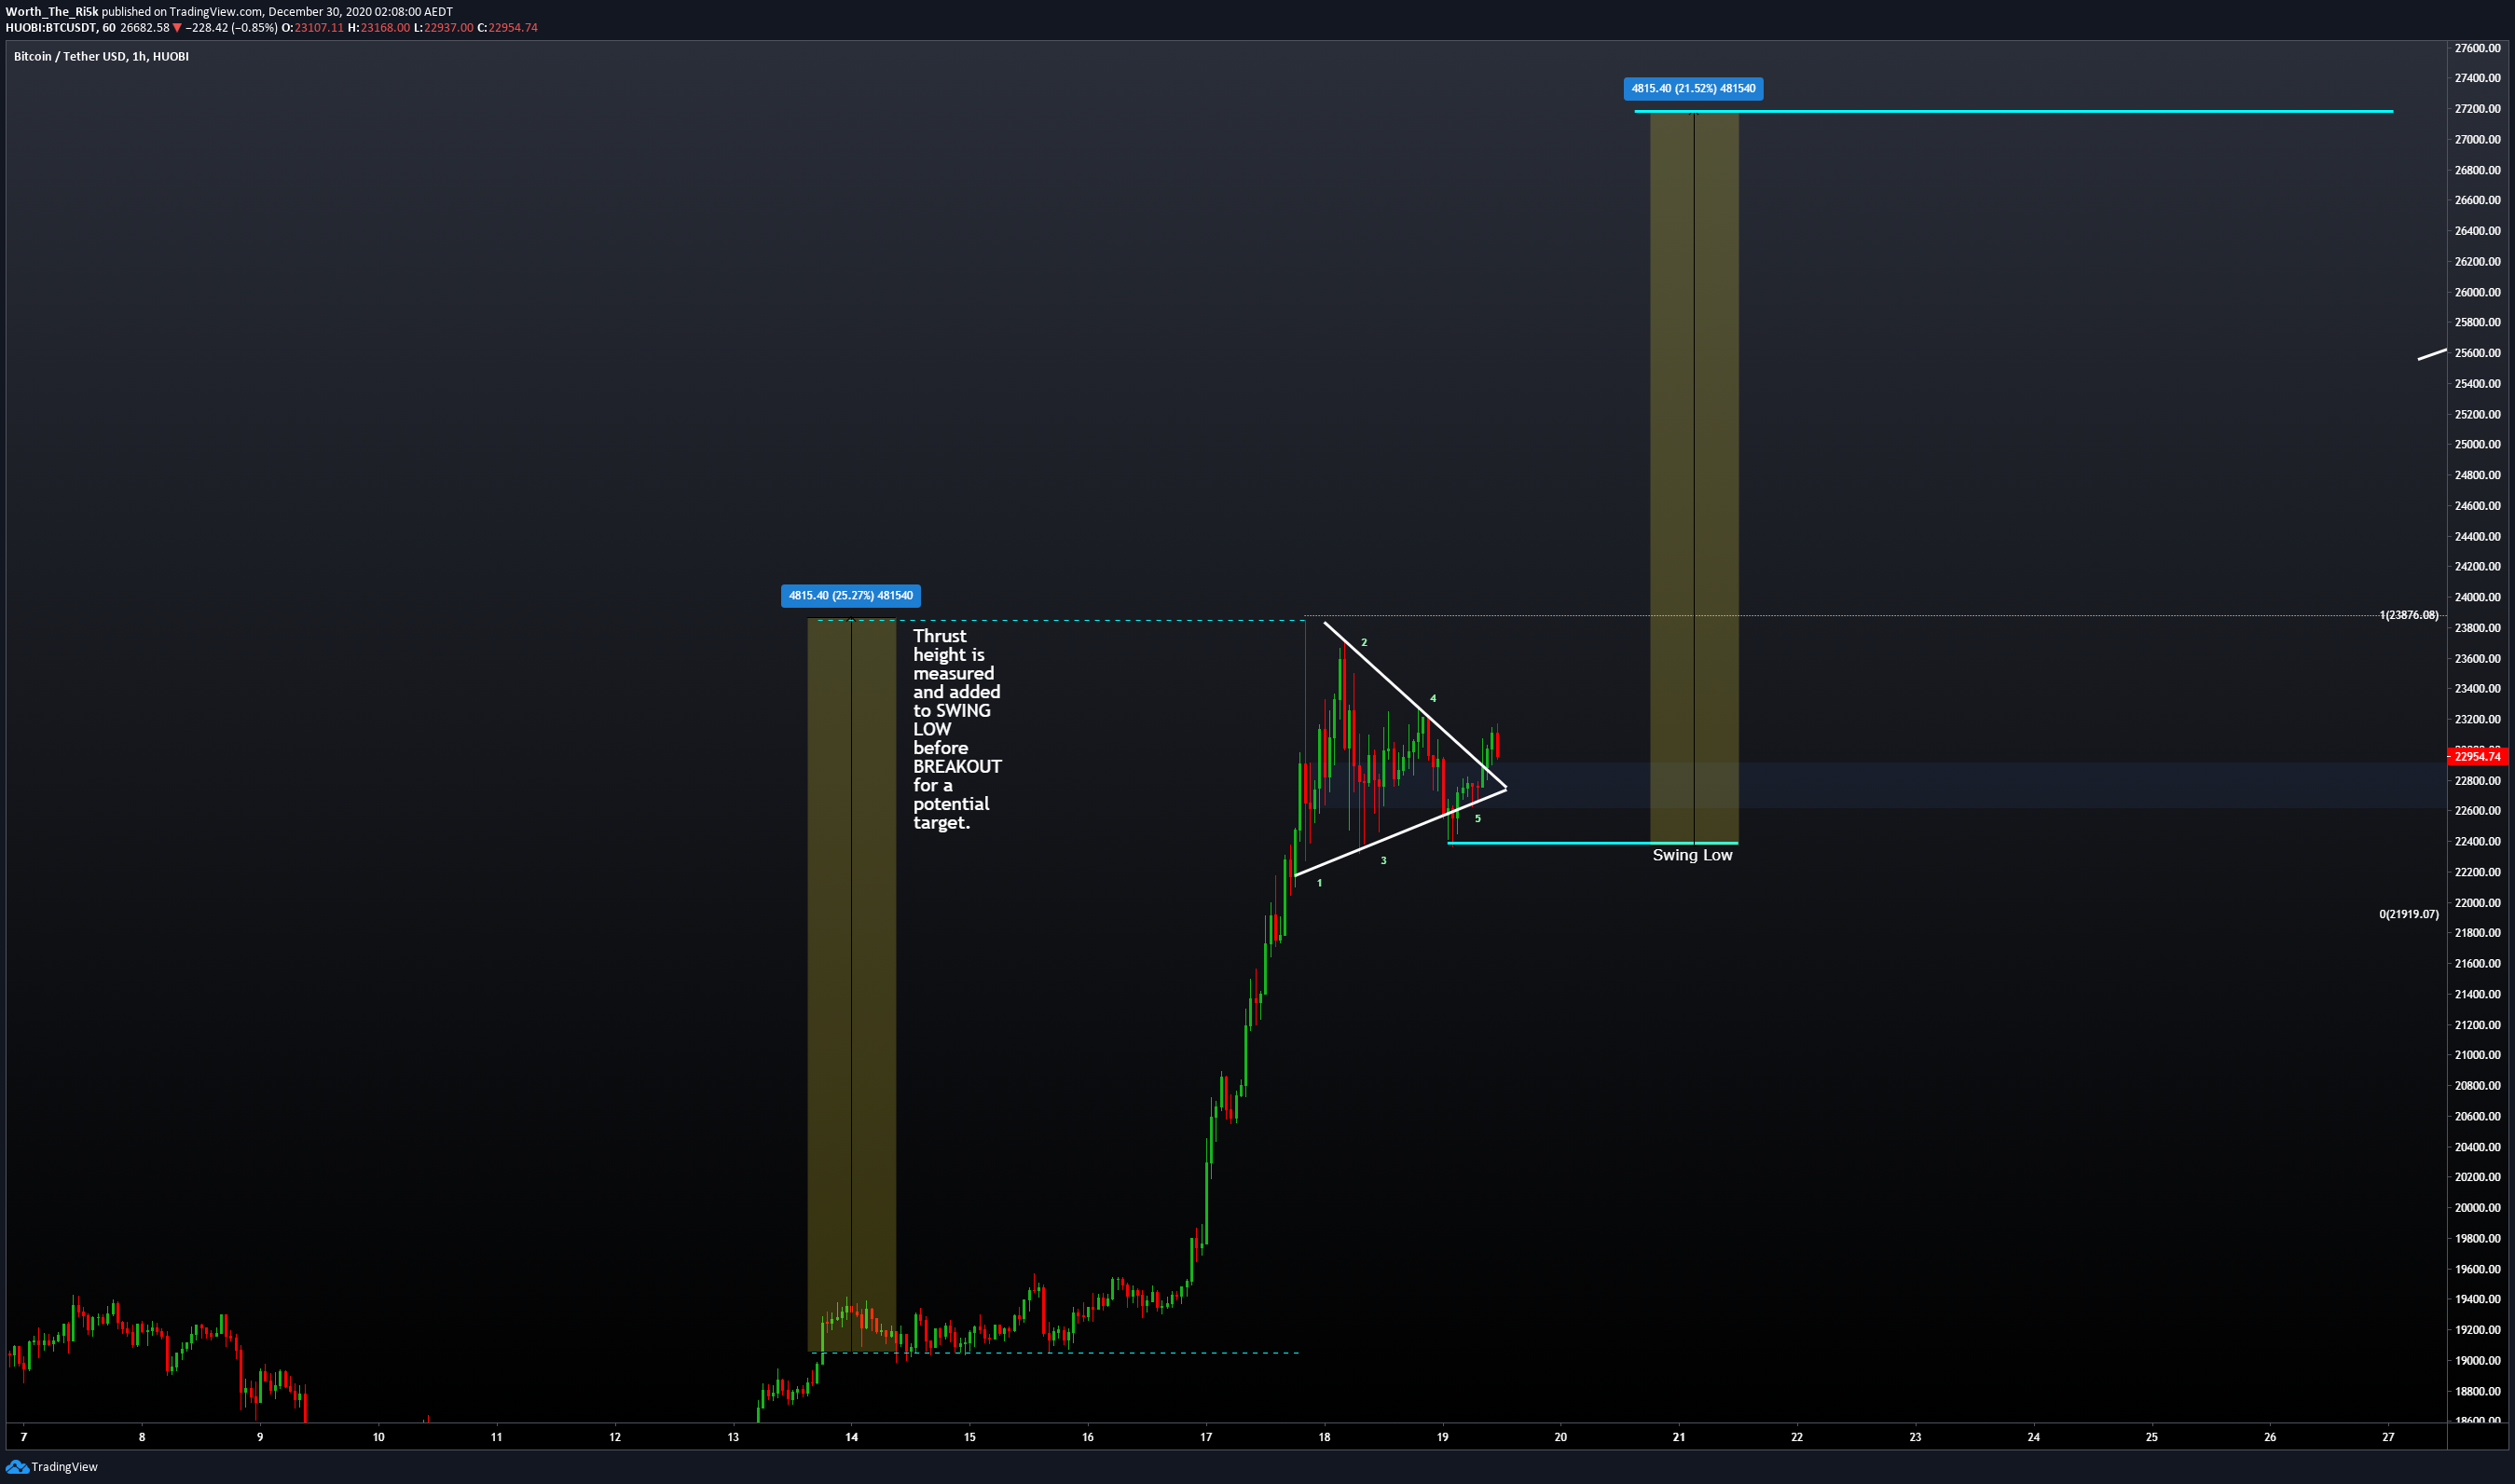Click date 18 on time axis
Viewport: 2515px width, 1484px height.
(x=1324, y=1437)
